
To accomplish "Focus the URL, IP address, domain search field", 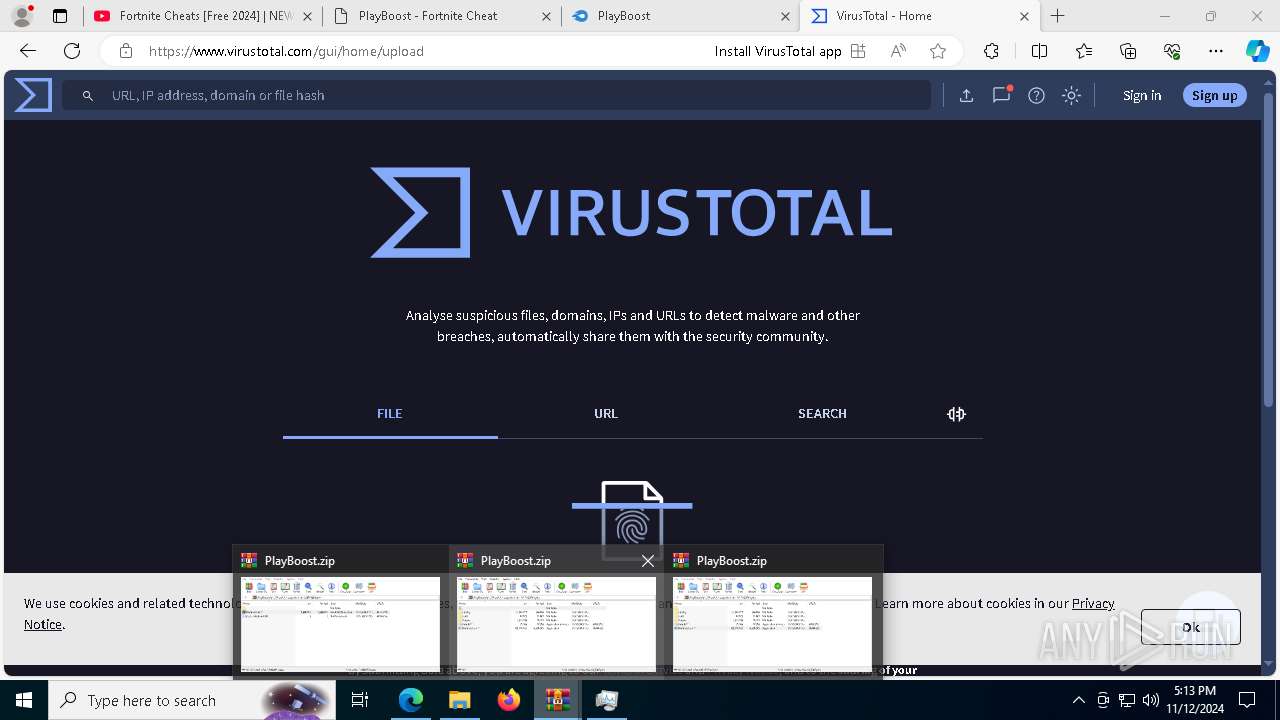I will click(x=496, y=95).
